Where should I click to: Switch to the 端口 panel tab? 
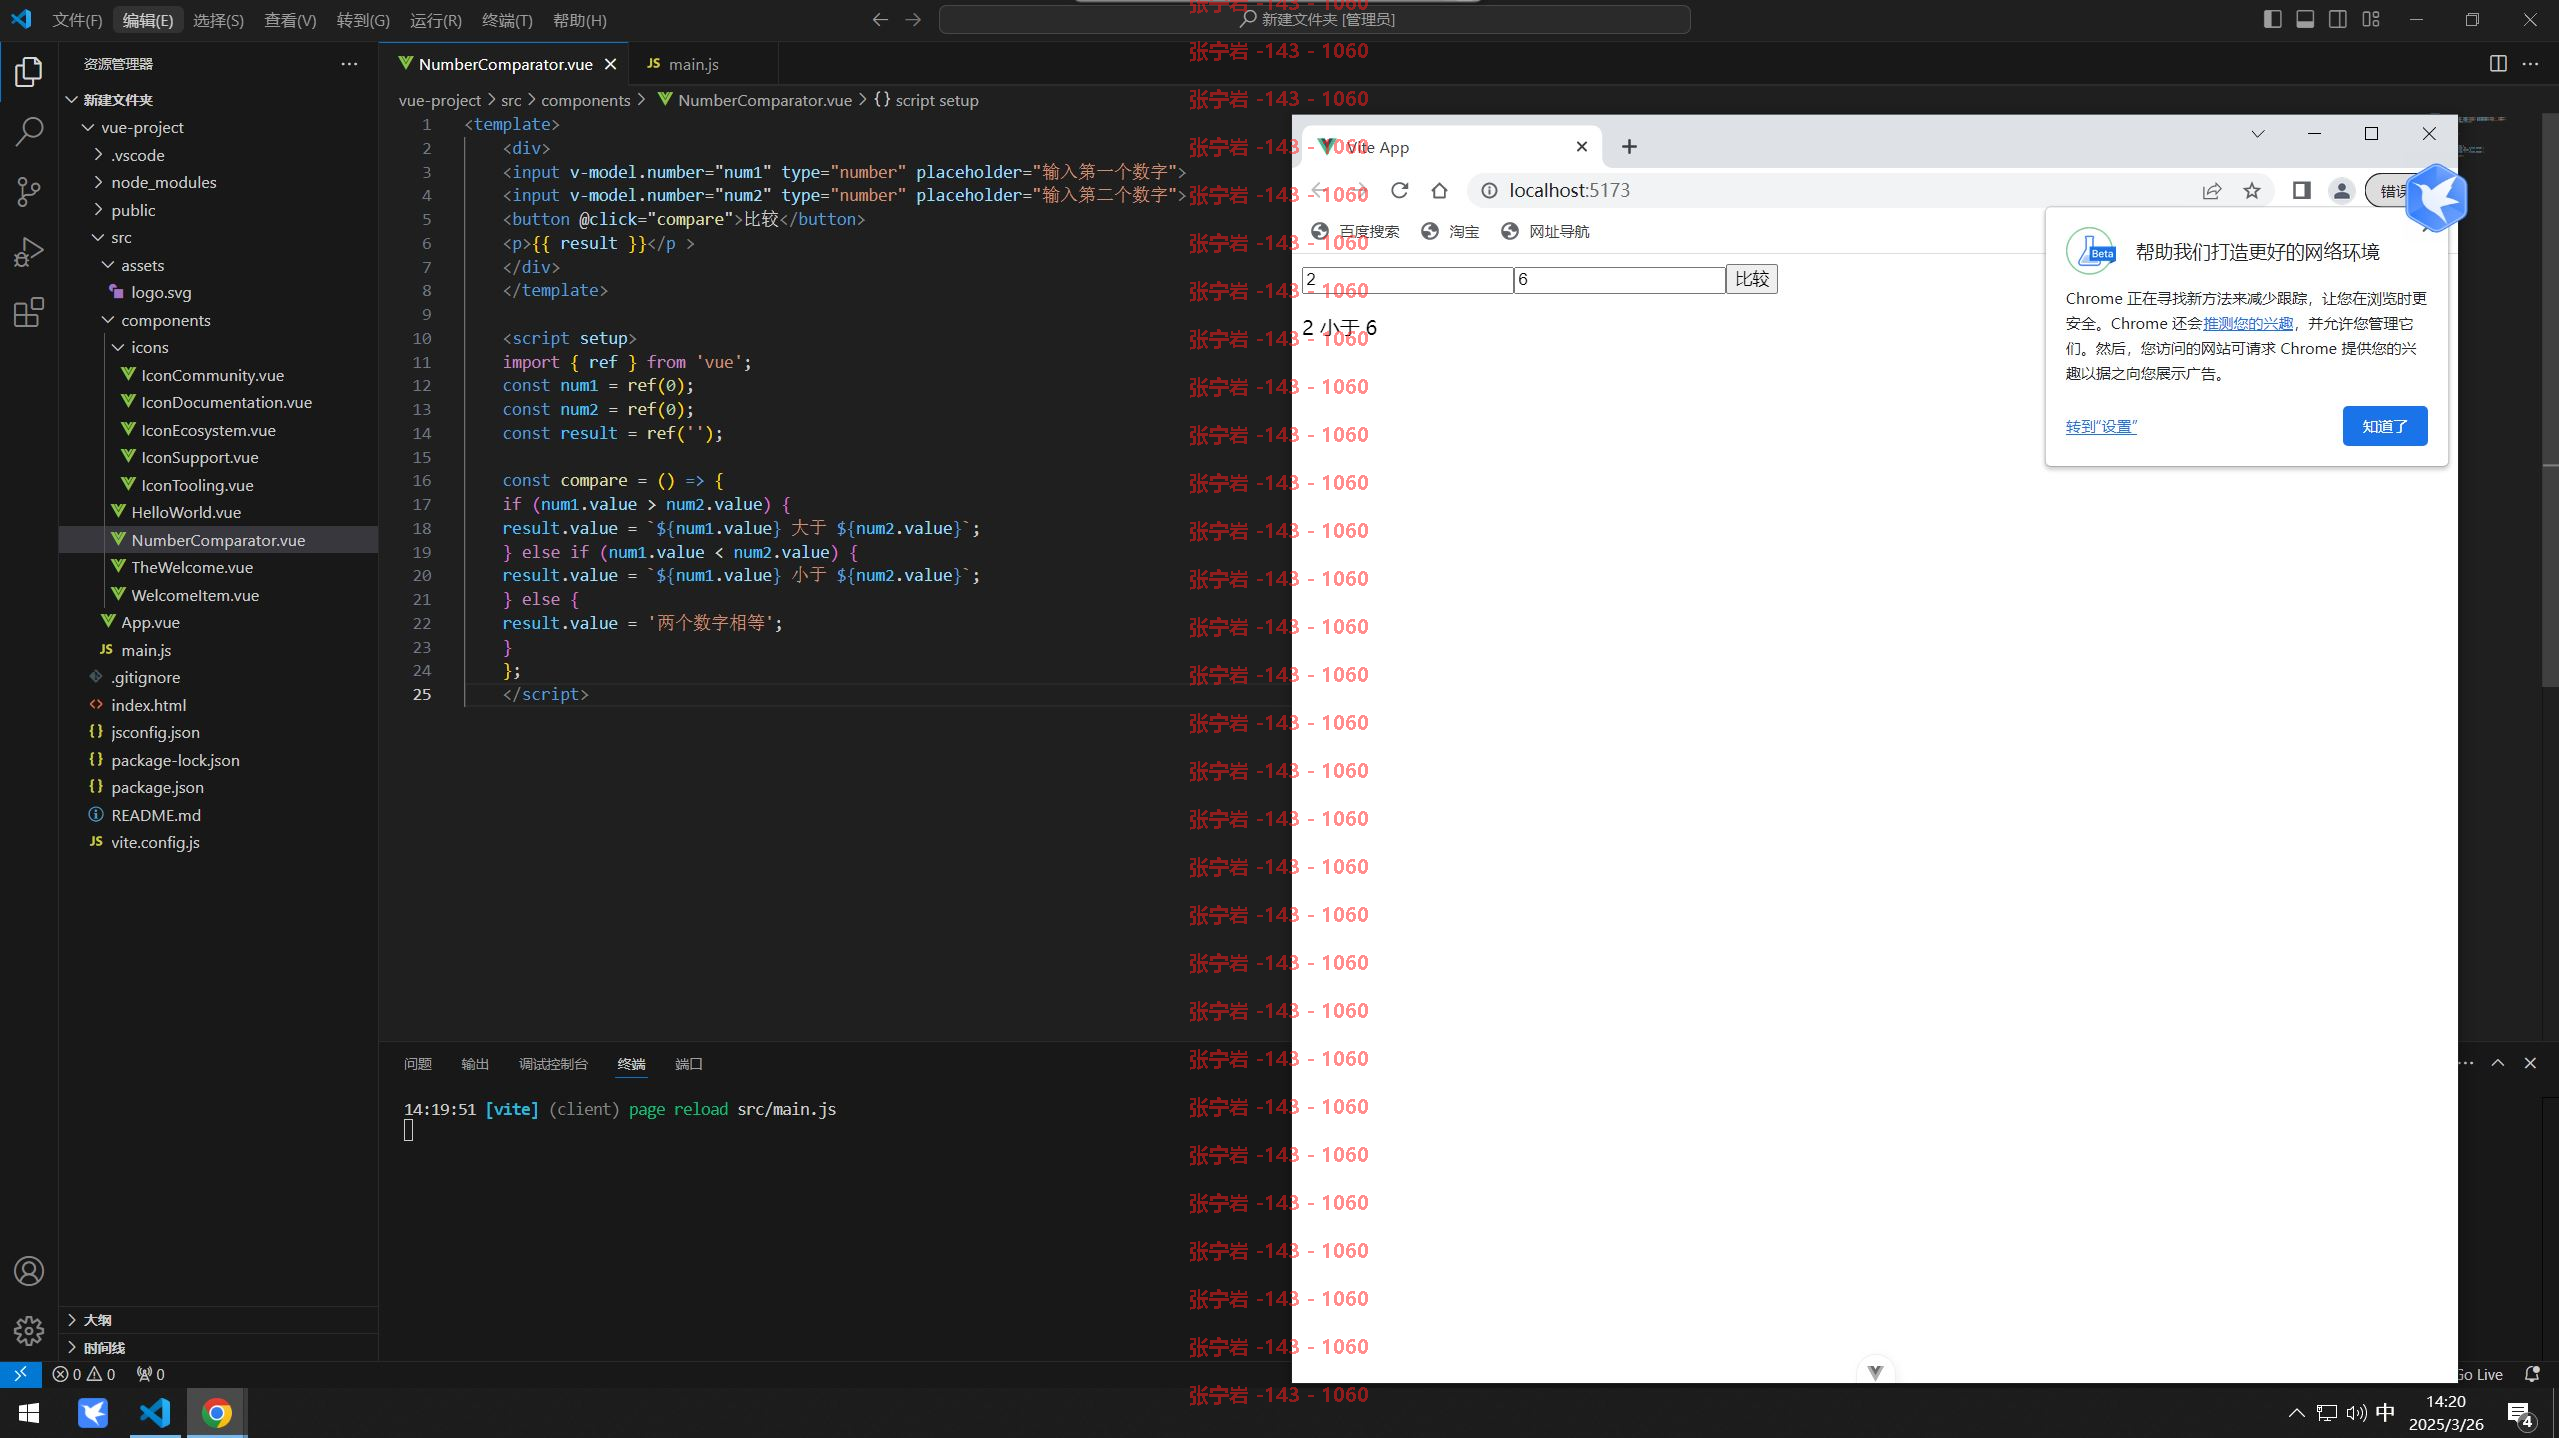coord(689,1064)
